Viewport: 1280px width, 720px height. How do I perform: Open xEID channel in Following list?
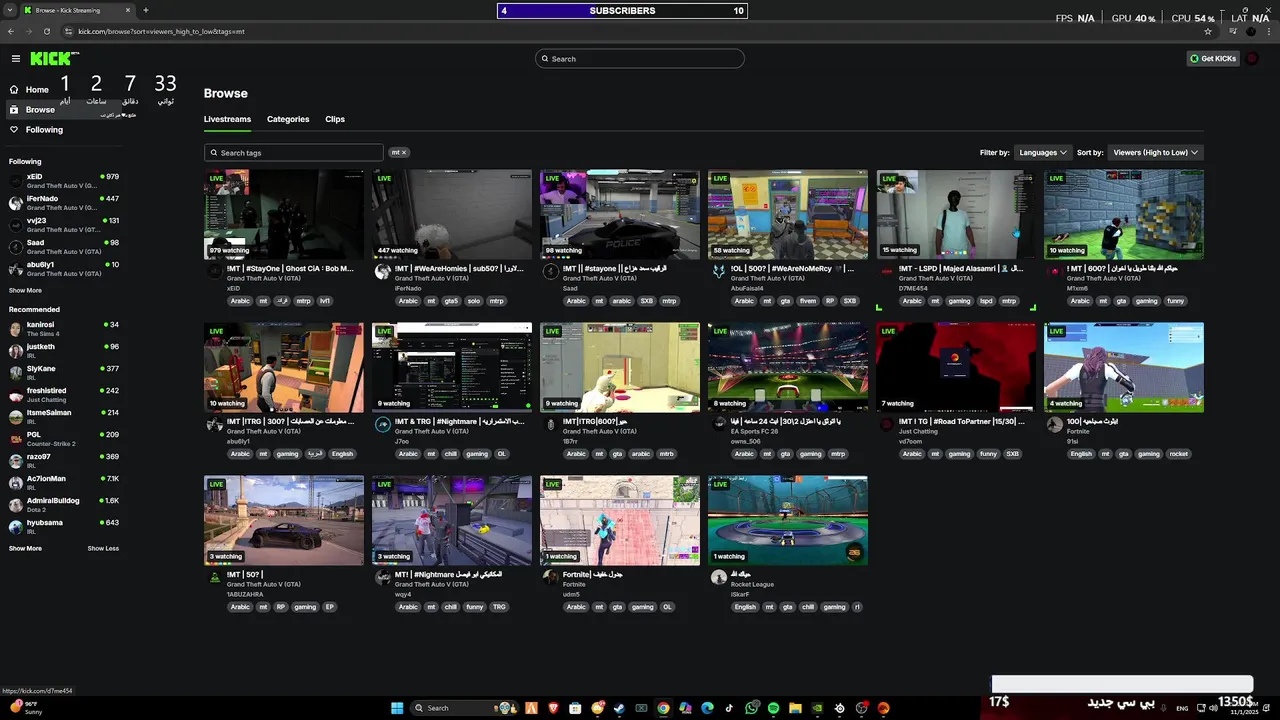pyautogui.click(x=64, y=181)
